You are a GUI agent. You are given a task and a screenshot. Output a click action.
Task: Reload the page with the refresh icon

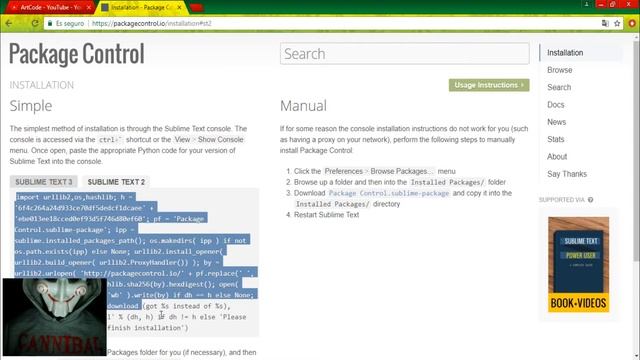coord(35,24)
